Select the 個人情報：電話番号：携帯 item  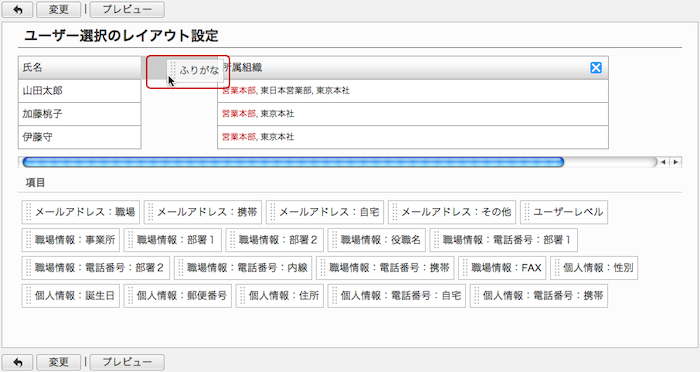tap(539, 296)
